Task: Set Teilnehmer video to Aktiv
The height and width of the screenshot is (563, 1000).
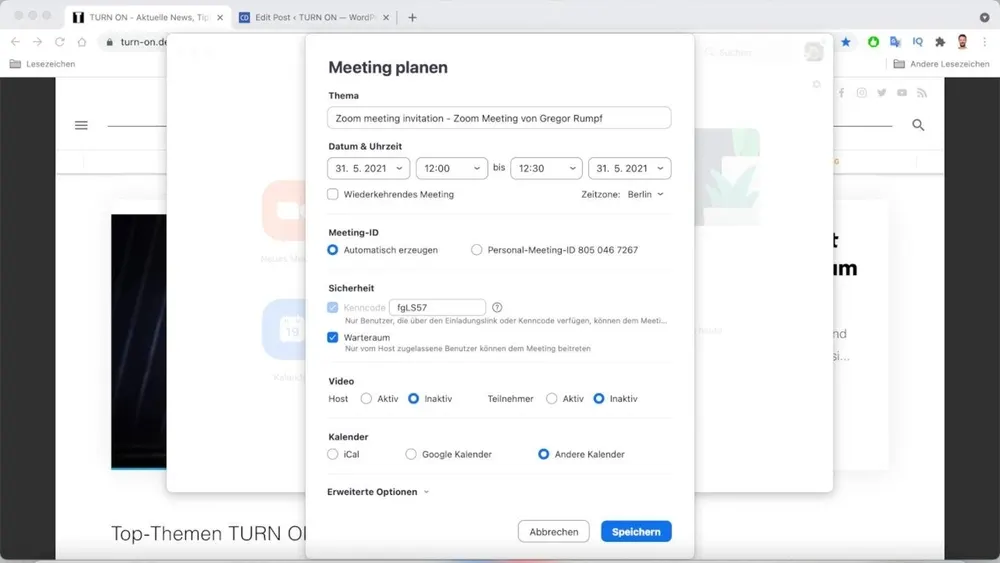Action: (552, 398)
